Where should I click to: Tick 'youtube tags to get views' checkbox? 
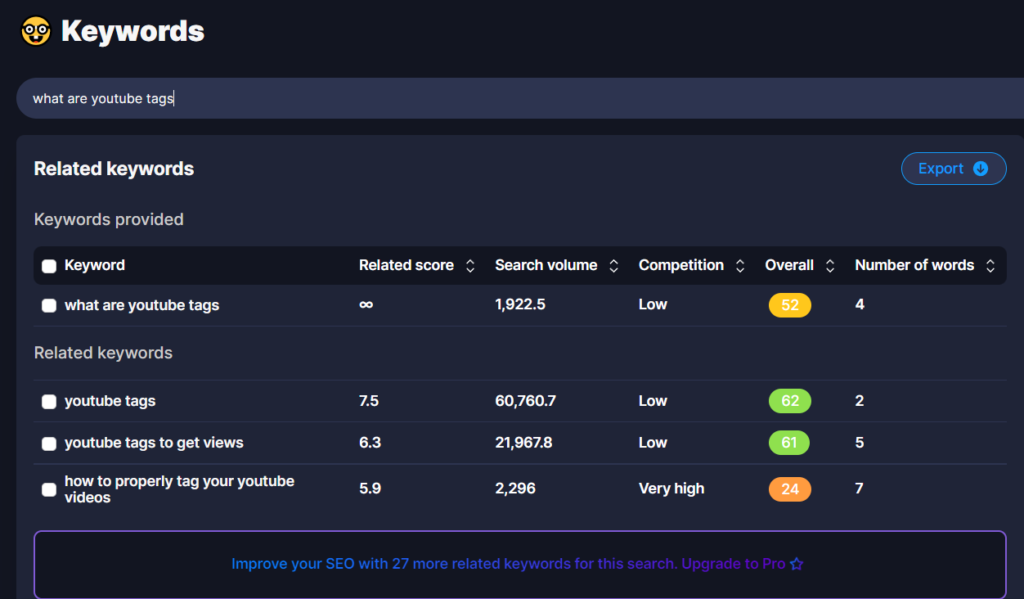(x=49, y=443)
